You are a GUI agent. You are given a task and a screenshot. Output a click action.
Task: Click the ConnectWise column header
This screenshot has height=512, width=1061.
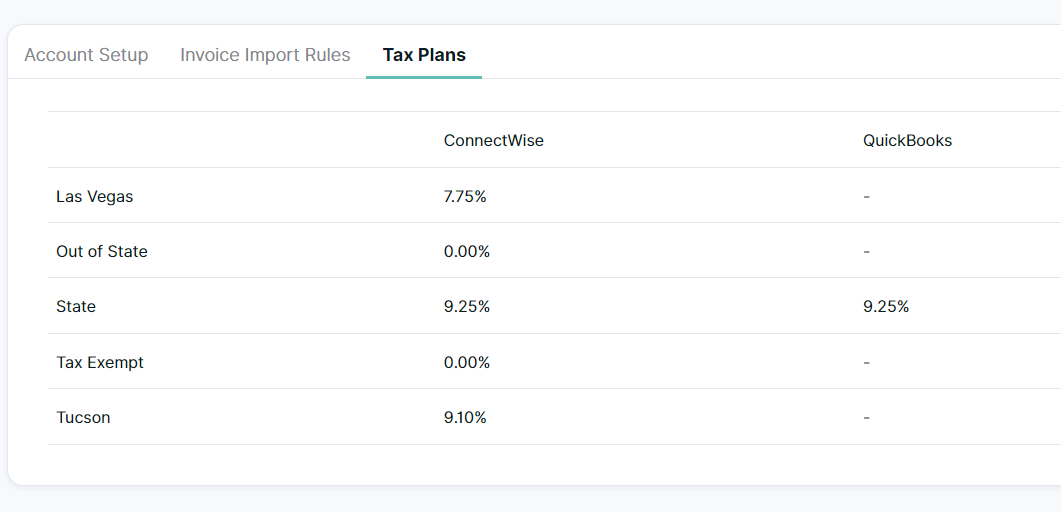click(494, 141)
